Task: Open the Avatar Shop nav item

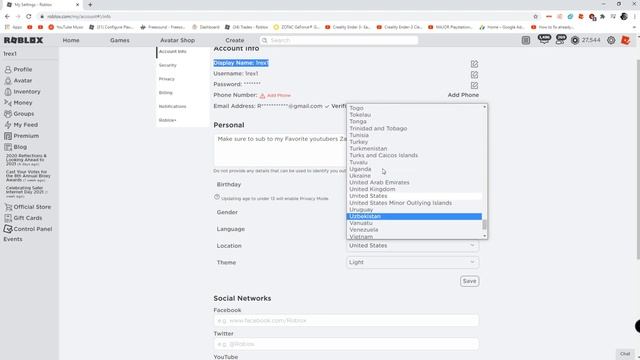Action: [x=178, y=40]
